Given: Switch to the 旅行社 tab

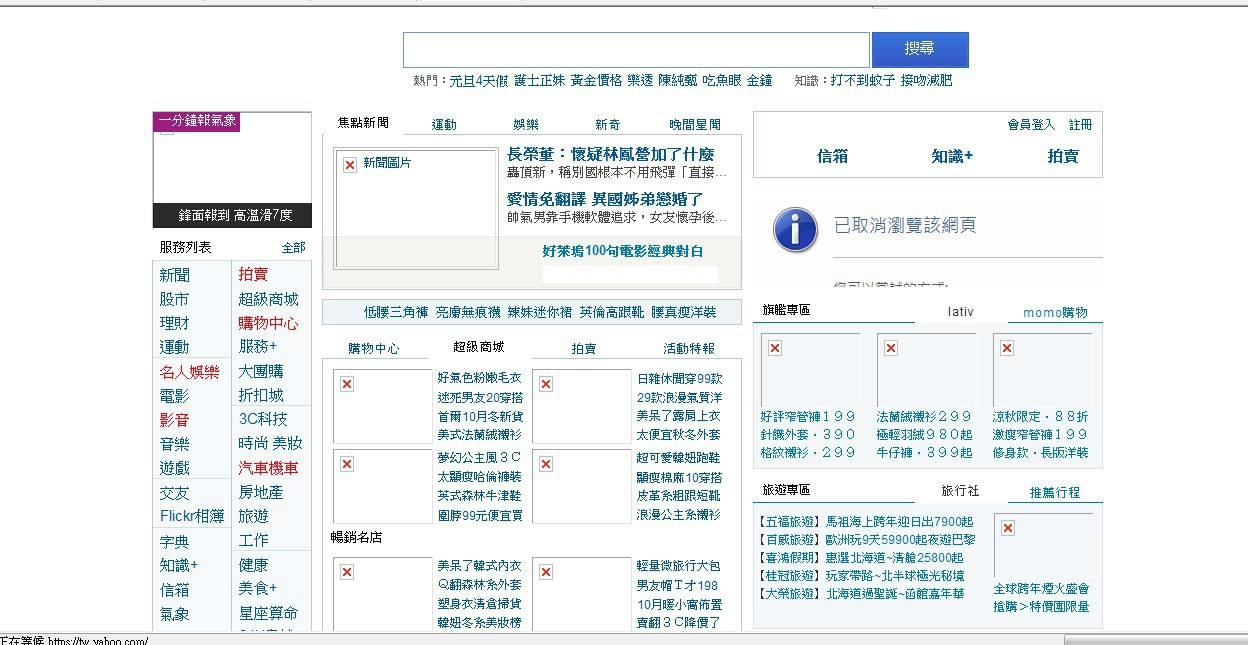Looking at the screenshot, I should (x=960, y=491).
